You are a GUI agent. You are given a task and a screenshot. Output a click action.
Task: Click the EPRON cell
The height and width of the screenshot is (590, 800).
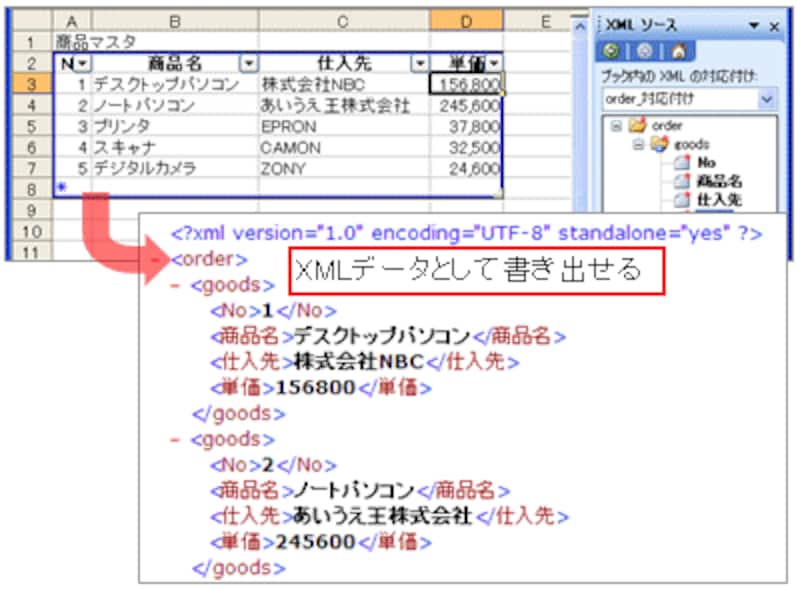point(343,126)
